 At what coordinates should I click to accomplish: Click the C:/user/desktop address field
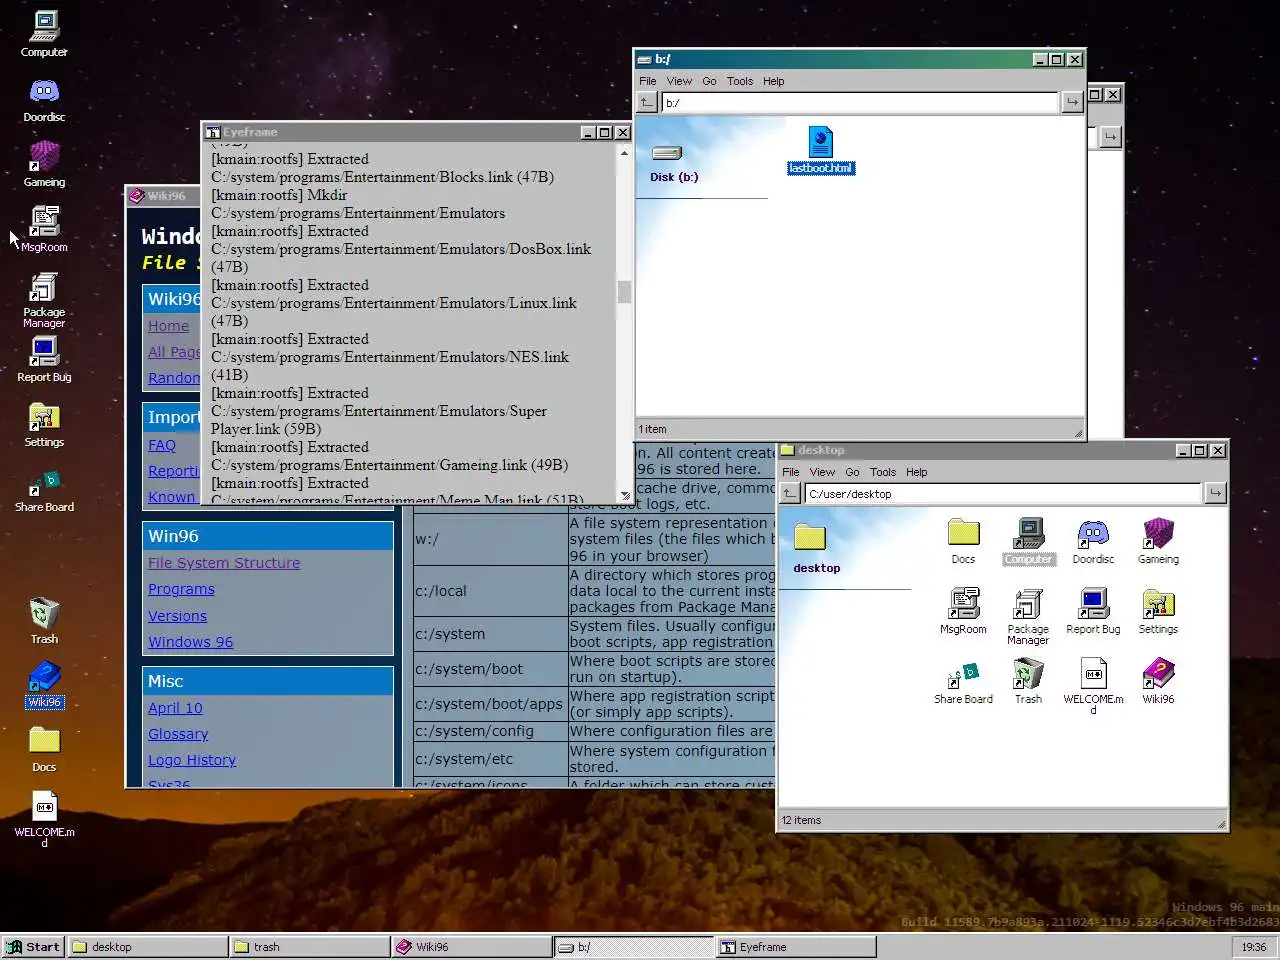coord(1003,493)
